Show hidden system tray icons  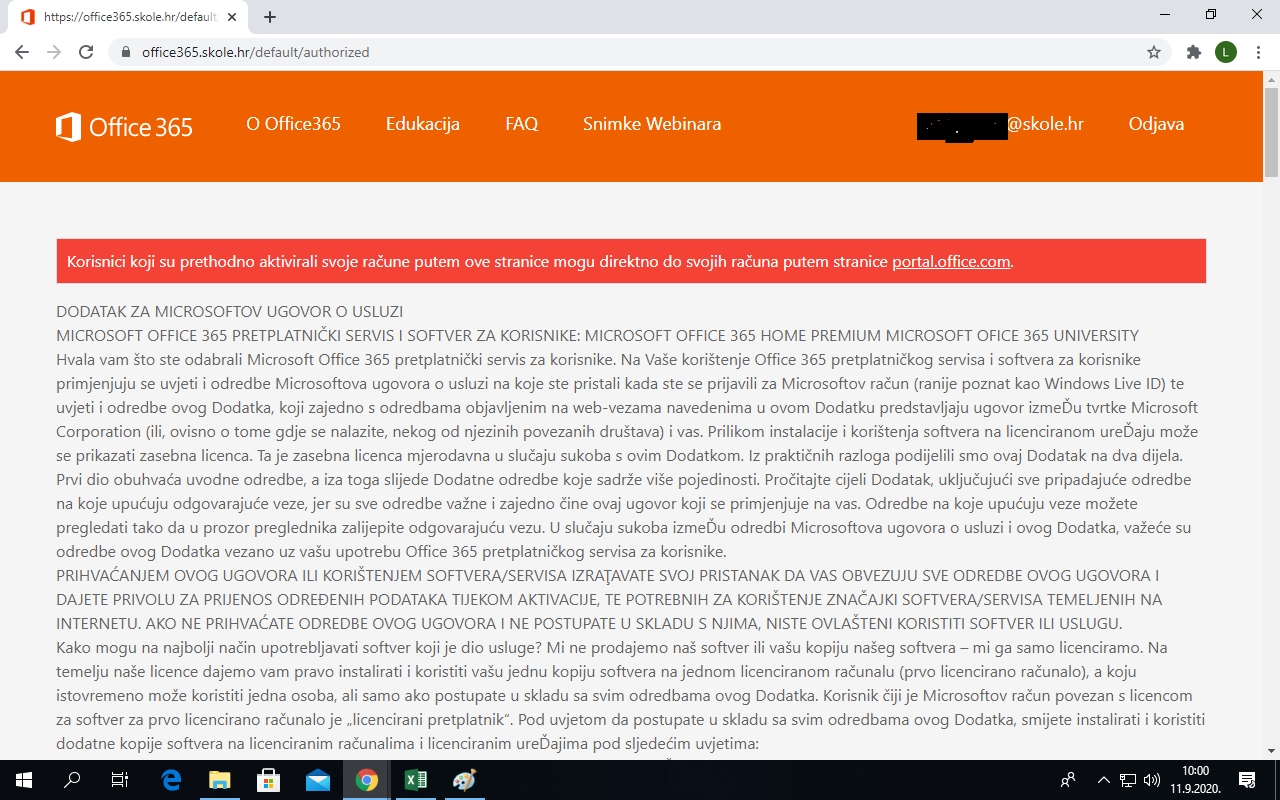1104,780
